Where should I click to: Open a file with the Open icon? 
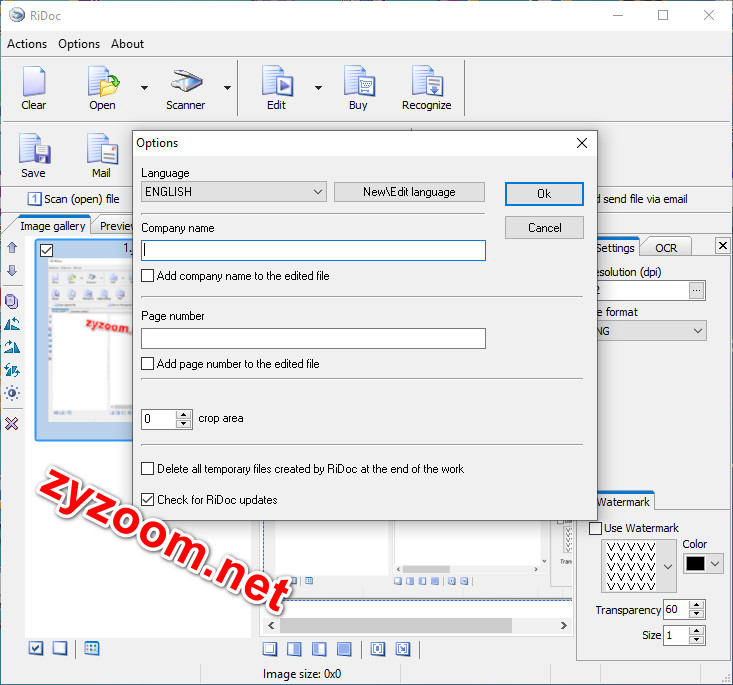point(103,87)
